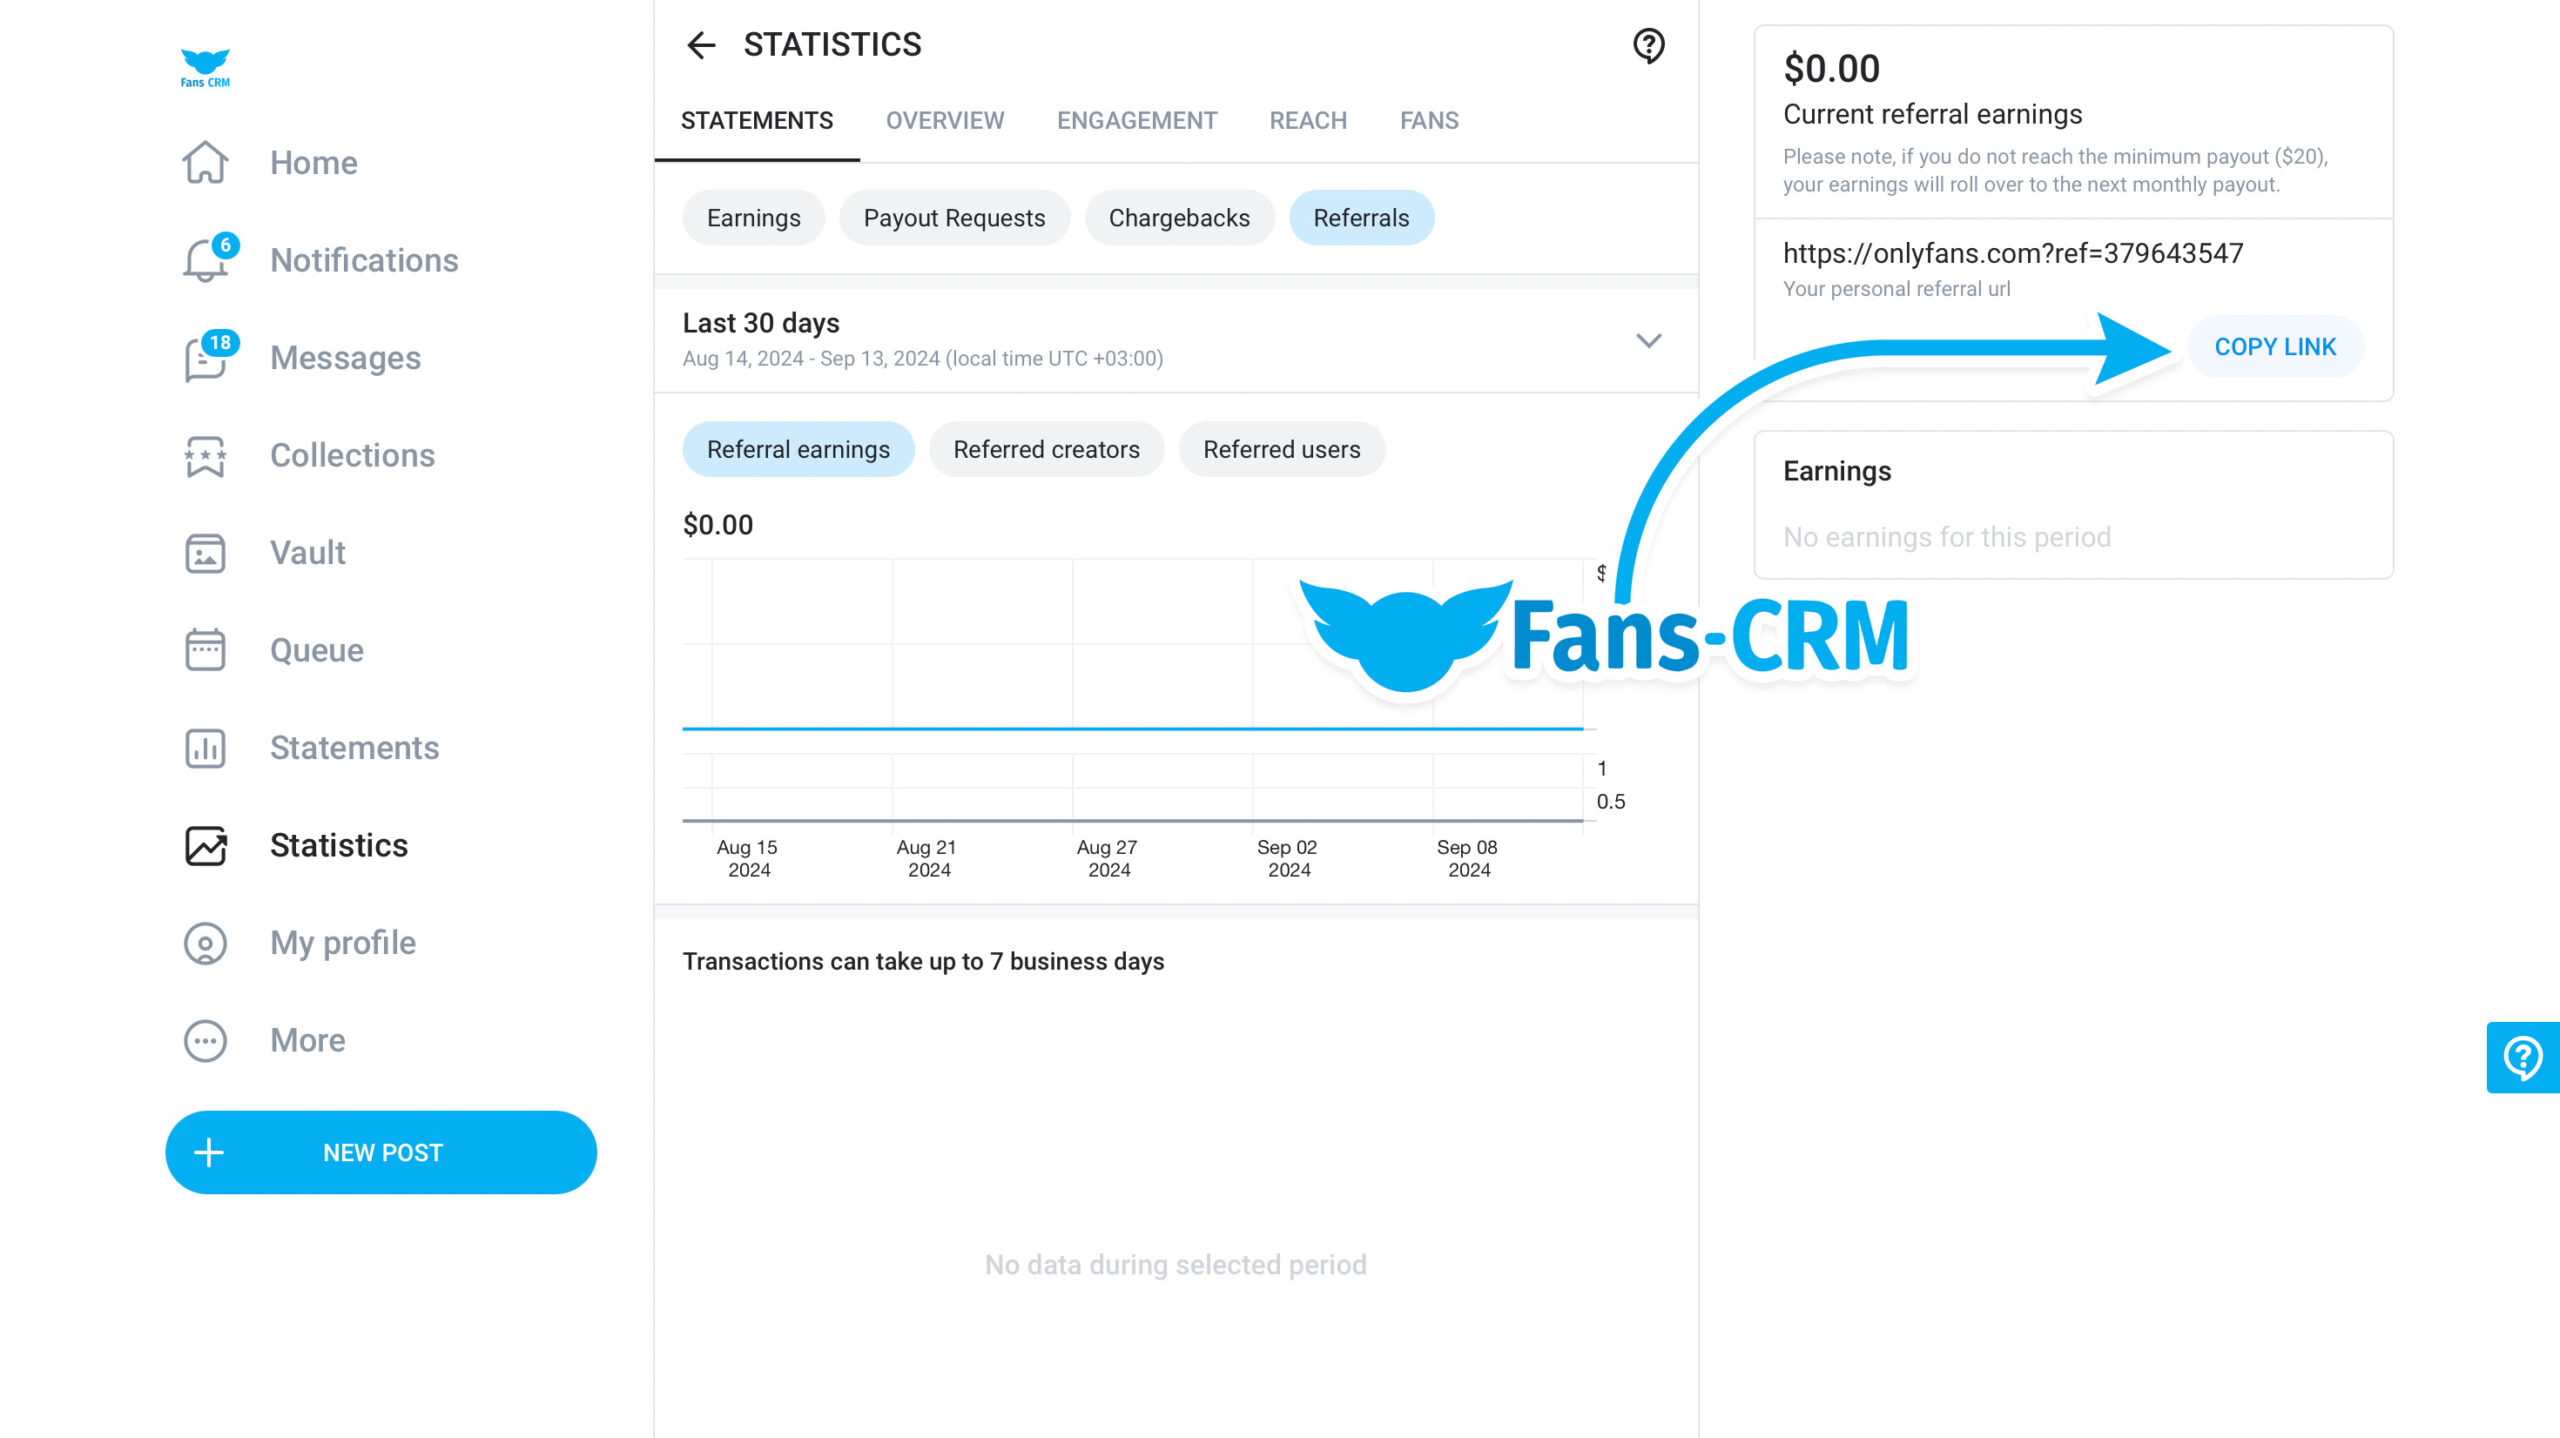
Task: Click the No data during selected period text
Action: [x=1175, y=1265]
